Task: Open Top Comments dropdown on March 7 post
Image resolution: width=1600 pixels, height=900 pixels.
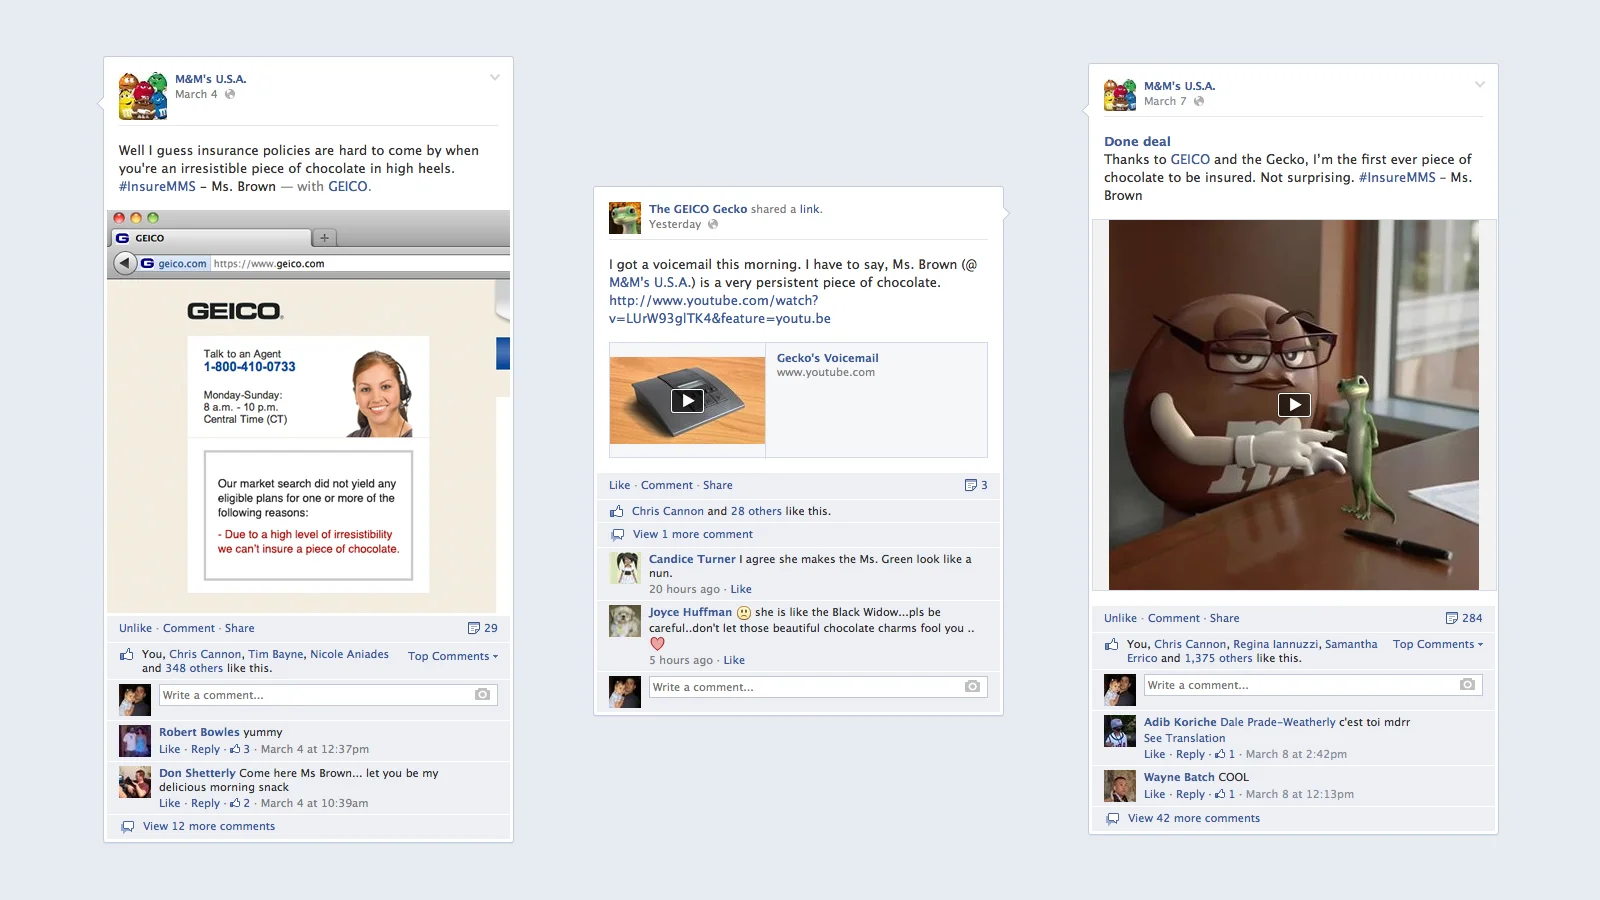Action: [1438, 644]
